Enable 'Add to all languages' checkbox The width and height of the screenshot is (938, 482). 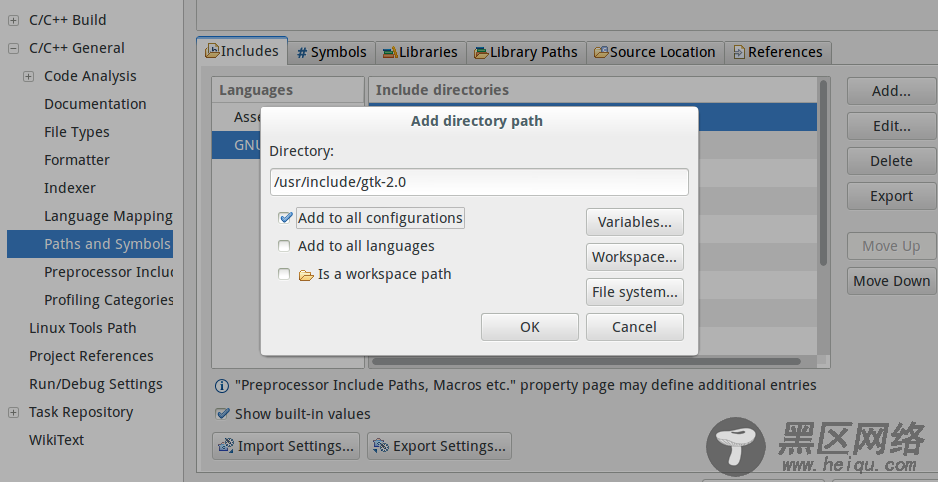[284, 246]
